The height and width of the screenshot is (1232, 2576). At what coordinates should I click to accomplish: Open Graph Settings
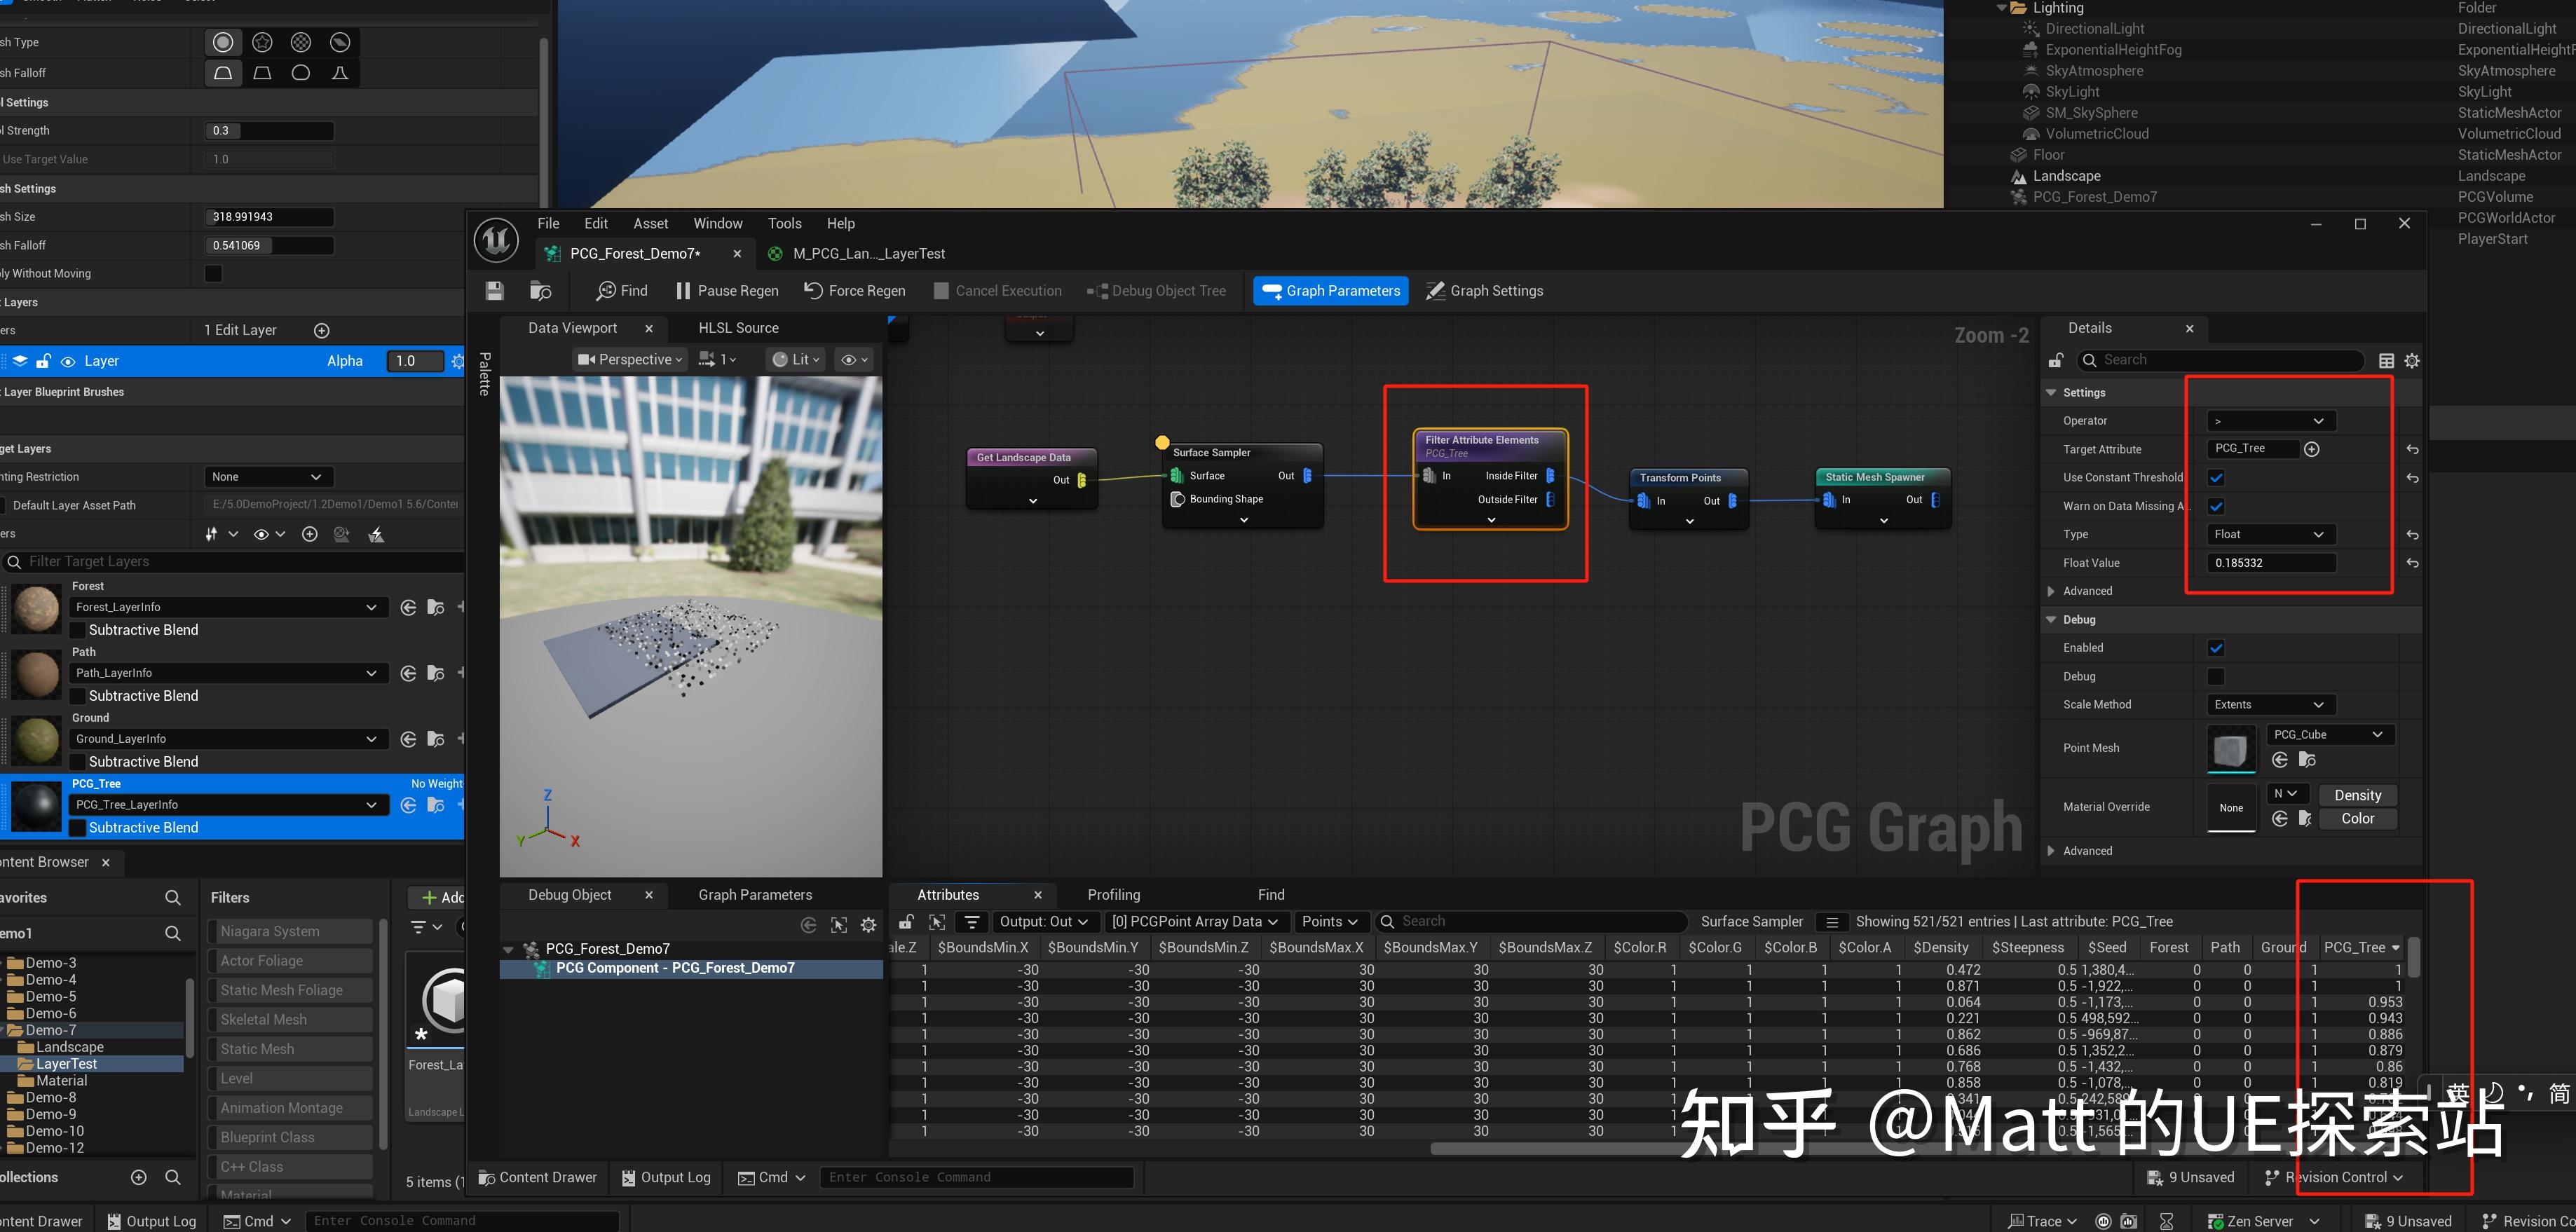pyautogui.click(x=1484, y=291)
